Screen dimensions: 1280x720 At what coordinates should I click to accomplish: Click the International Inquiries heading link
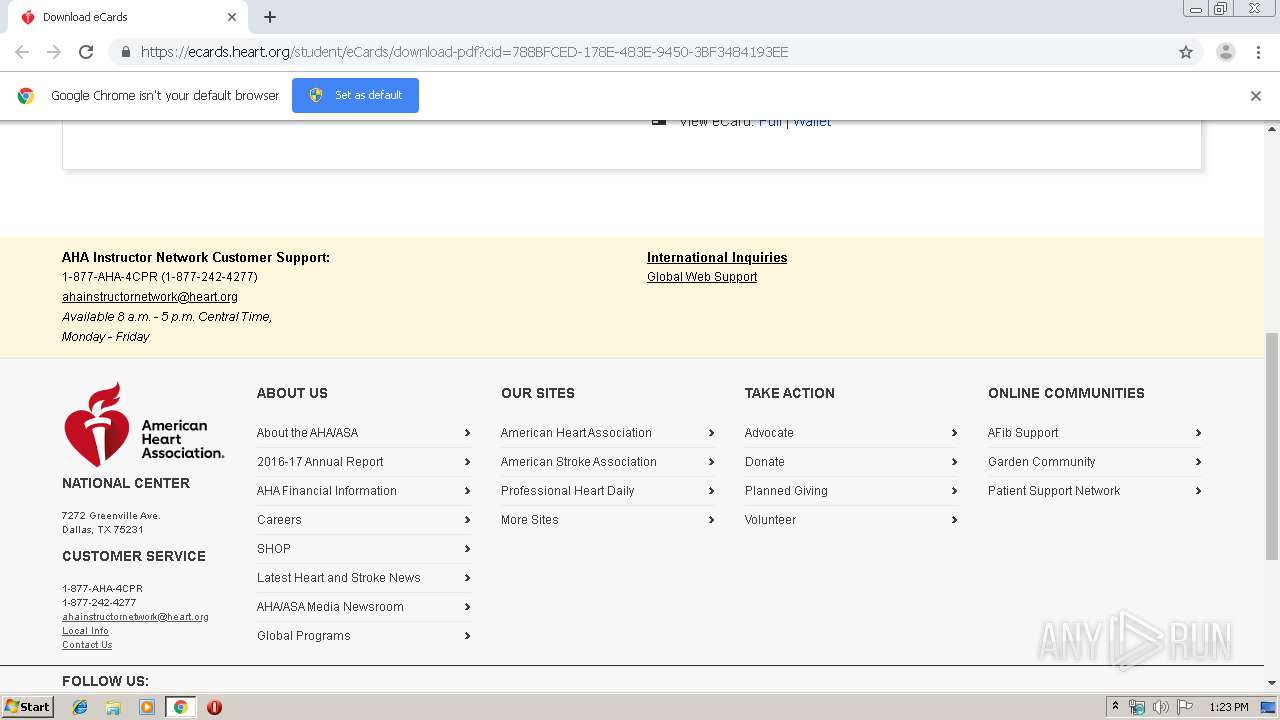point(717,257)
